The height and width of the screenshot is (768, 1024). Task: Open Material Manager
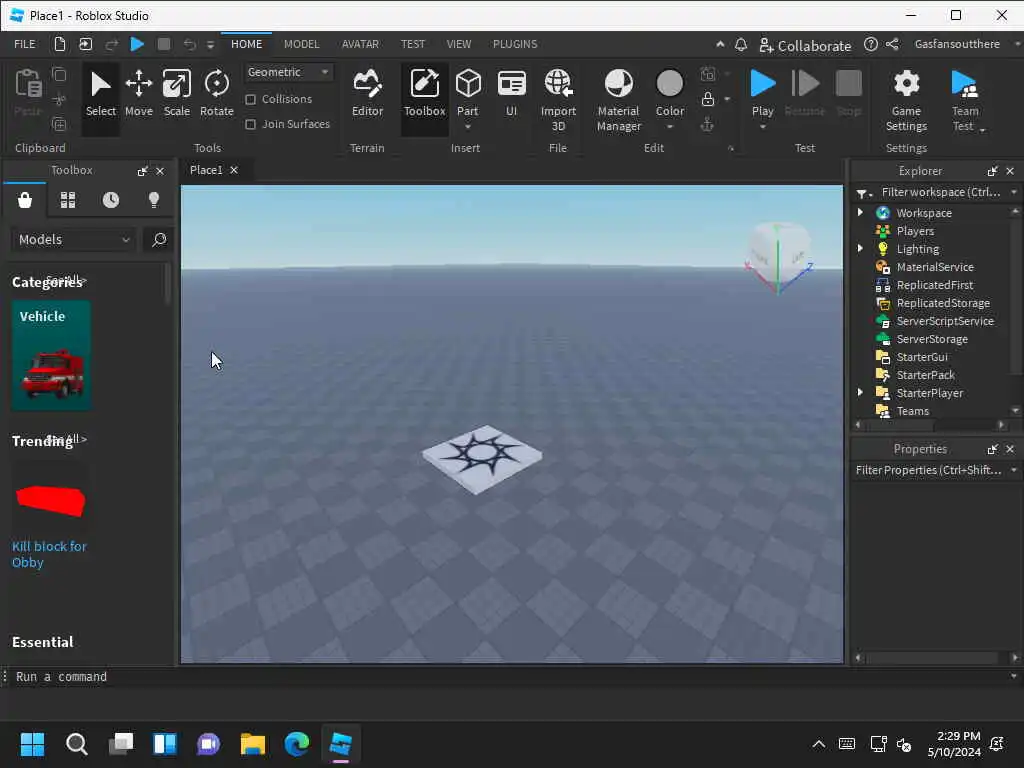tap(618, 99)
